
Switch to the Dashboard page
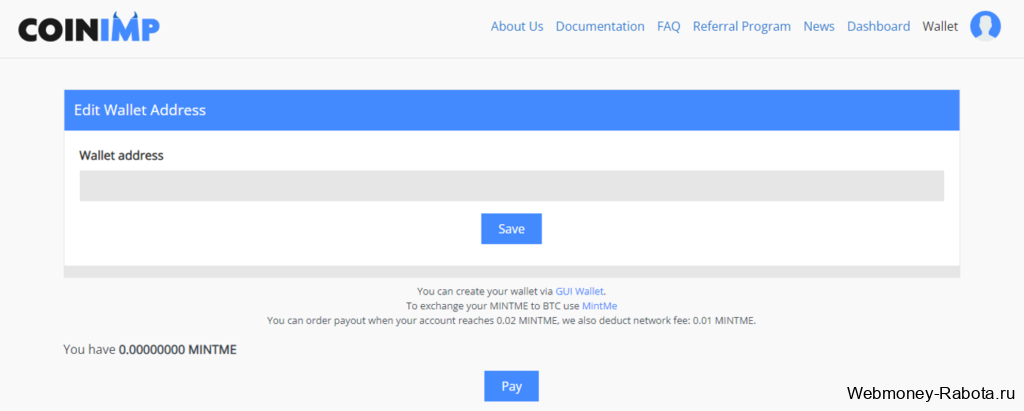tap(878, 26)
